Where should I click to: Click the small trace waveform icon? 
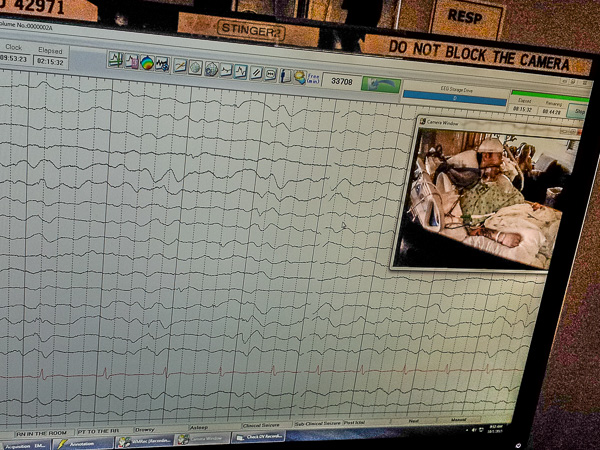click(226, 71)
